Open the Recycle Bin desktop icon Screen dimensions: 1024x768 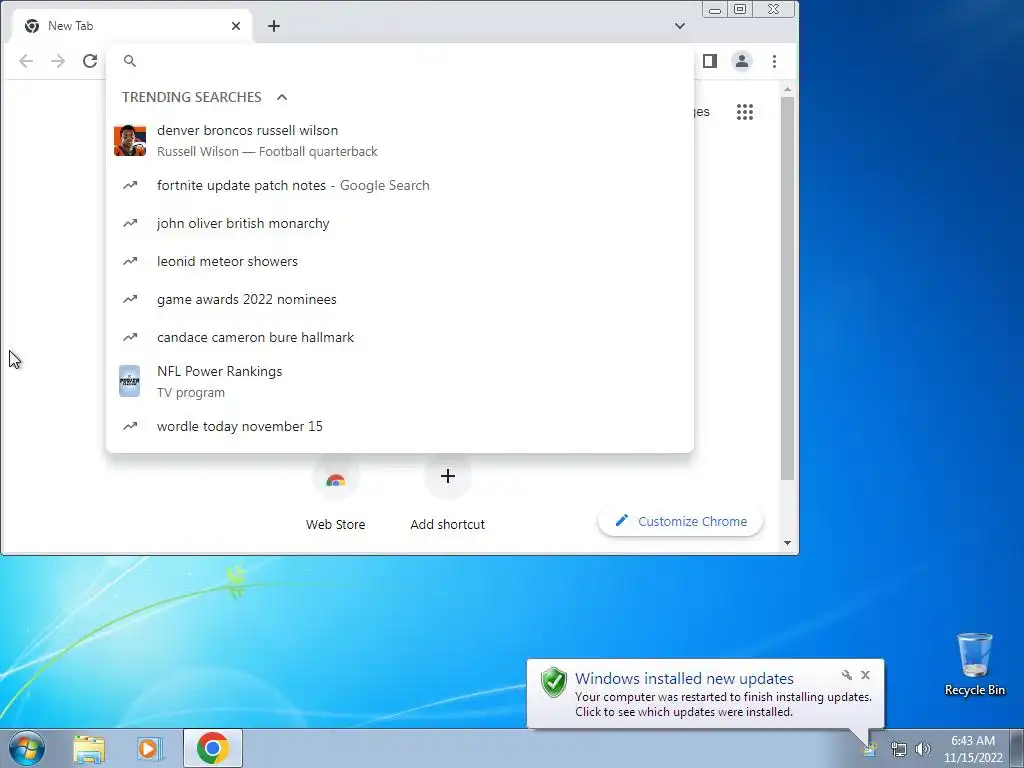[x=975, y=664]
